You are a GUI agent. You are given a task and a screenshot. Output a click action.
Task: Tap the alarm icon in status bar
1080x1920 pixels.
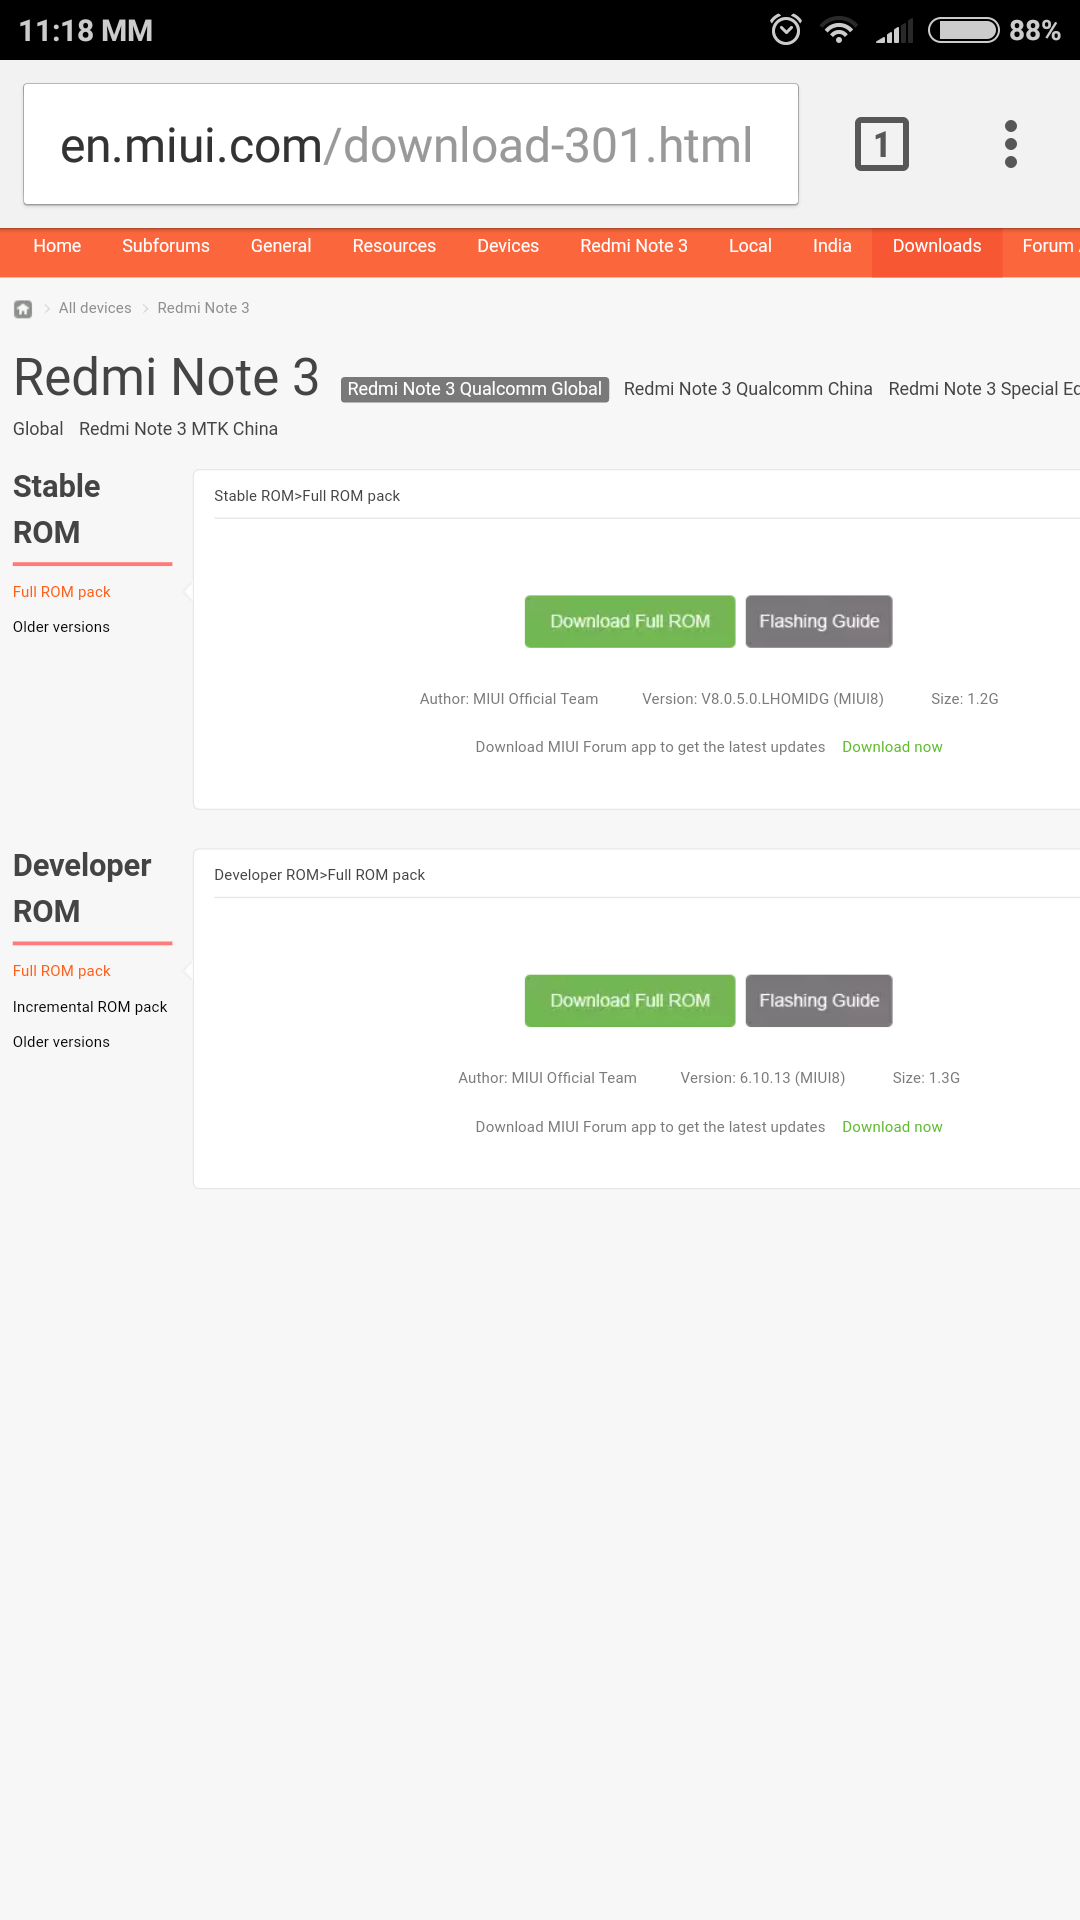click(786, 30)
